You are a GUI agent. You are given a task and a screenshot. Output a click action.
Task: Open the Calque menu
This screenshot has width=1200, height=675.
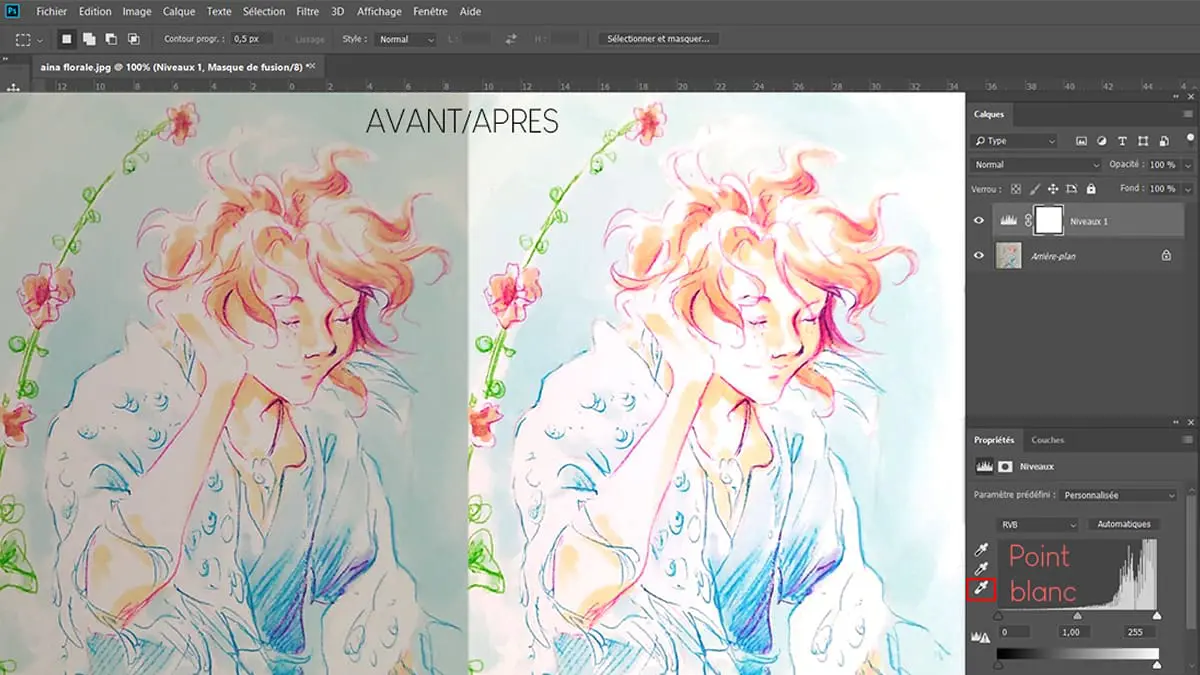(179, 11)
